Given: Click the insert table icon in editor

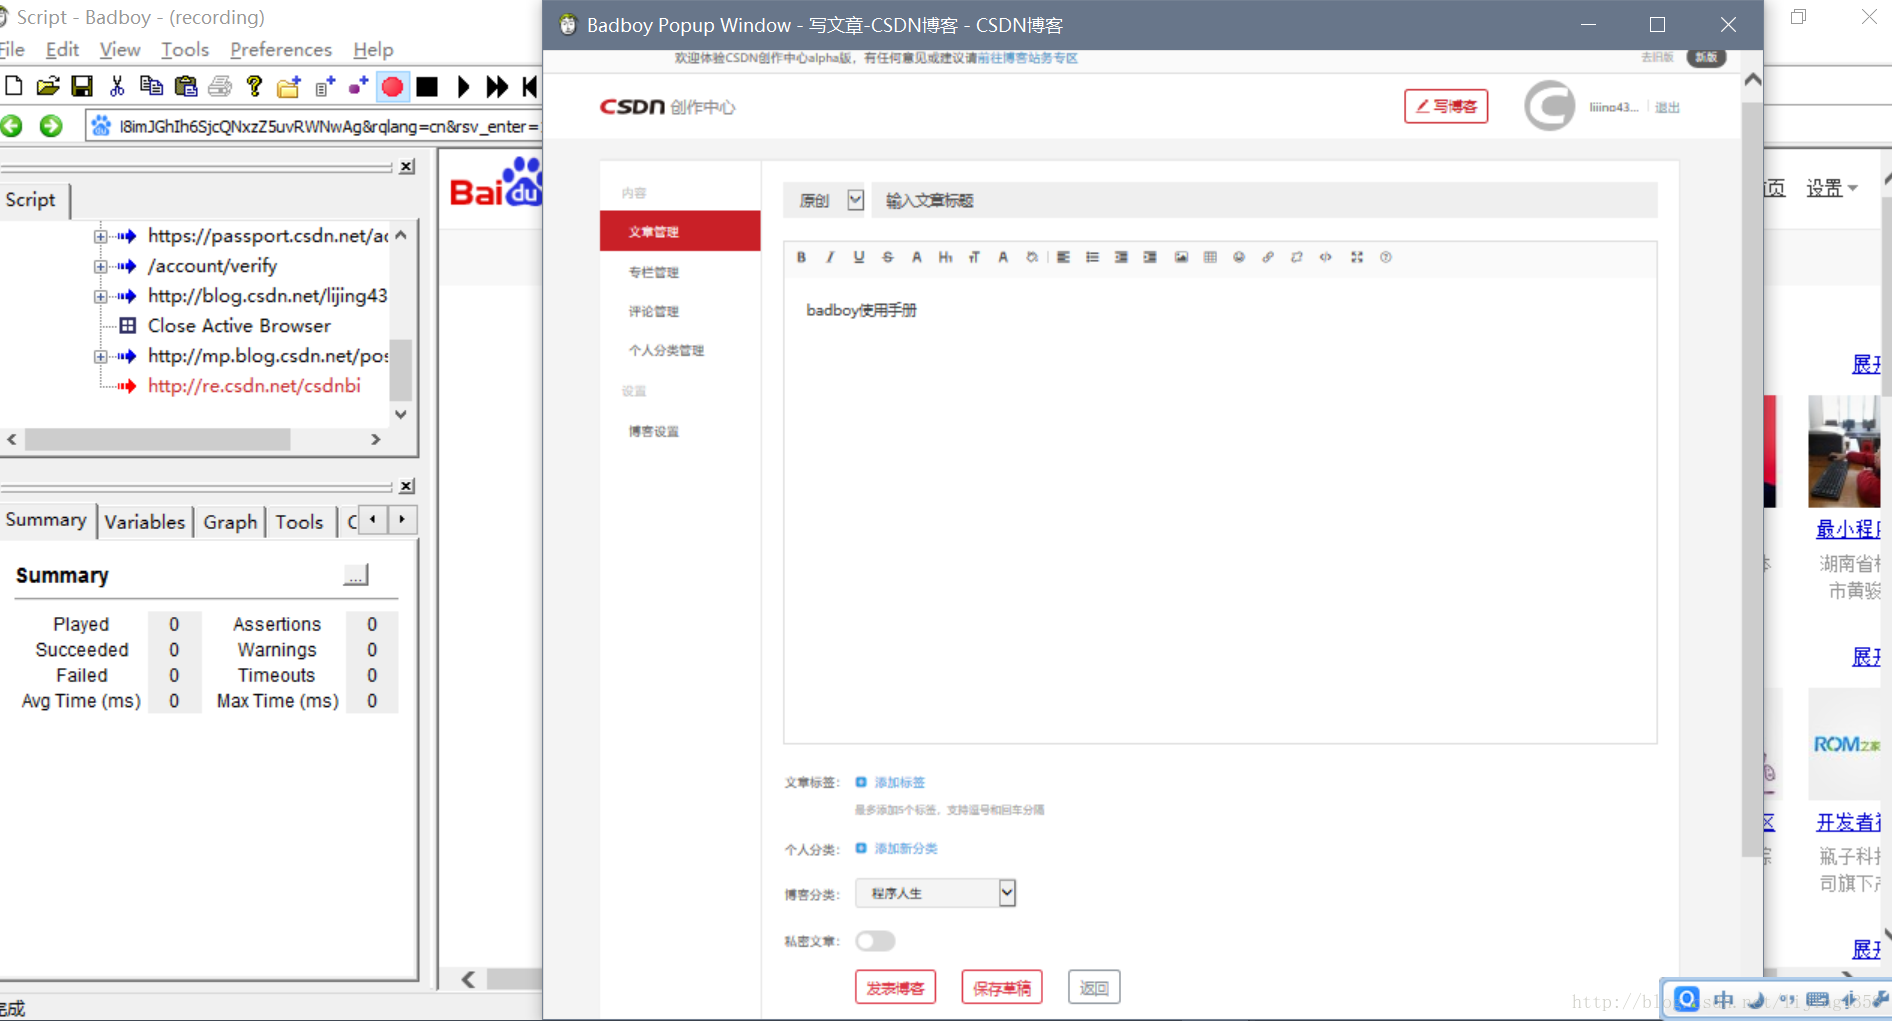Looking at the screenshot, I should coord(1210,257).
